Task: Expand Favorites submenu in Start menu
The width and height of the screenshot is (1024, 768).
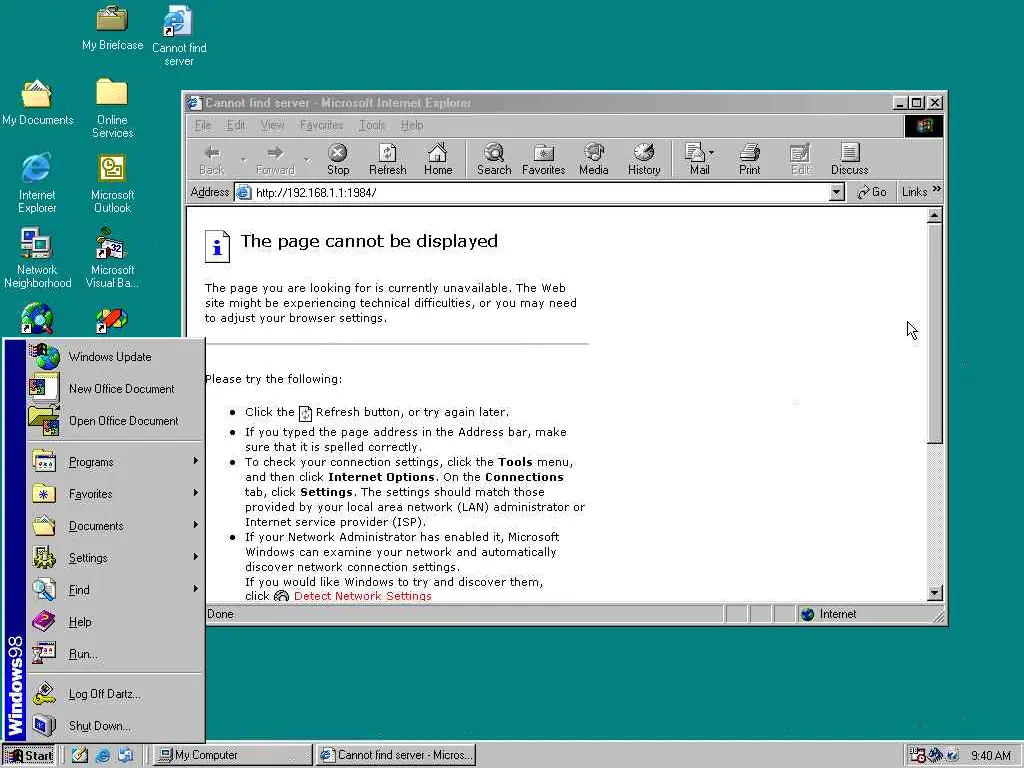Action: coord(115,494)
